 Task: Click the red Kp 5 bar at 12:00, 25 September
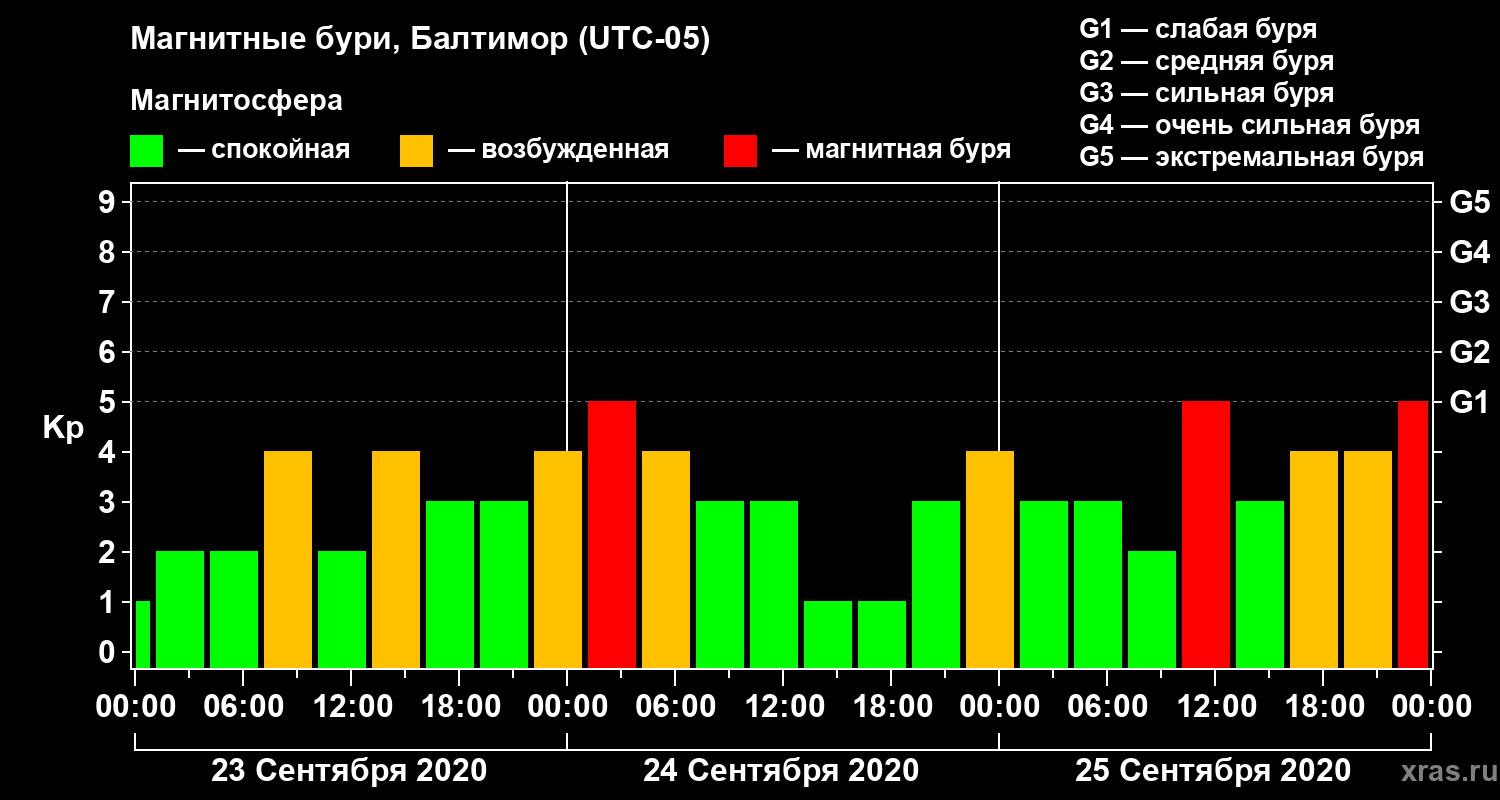pyautogui.click(x=1206, y=534)
